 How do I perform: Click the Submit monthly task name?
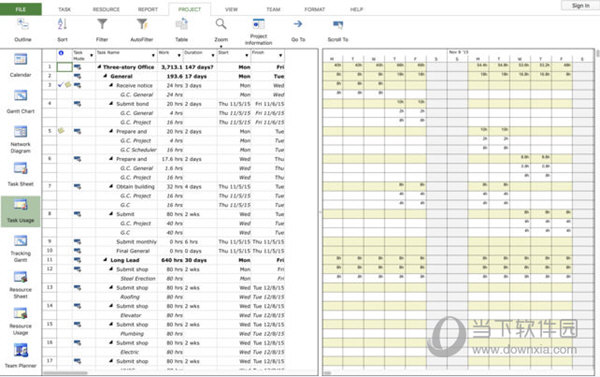[x=136, y=242]
